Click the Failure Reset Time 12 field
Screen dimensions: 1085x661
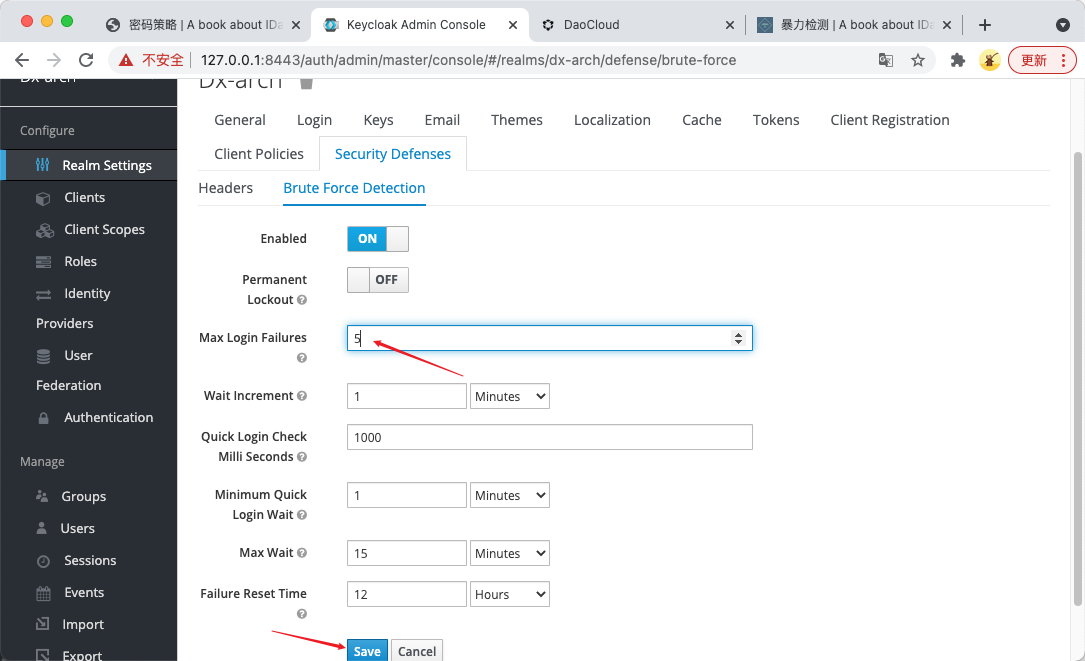[x=407, y=595]
